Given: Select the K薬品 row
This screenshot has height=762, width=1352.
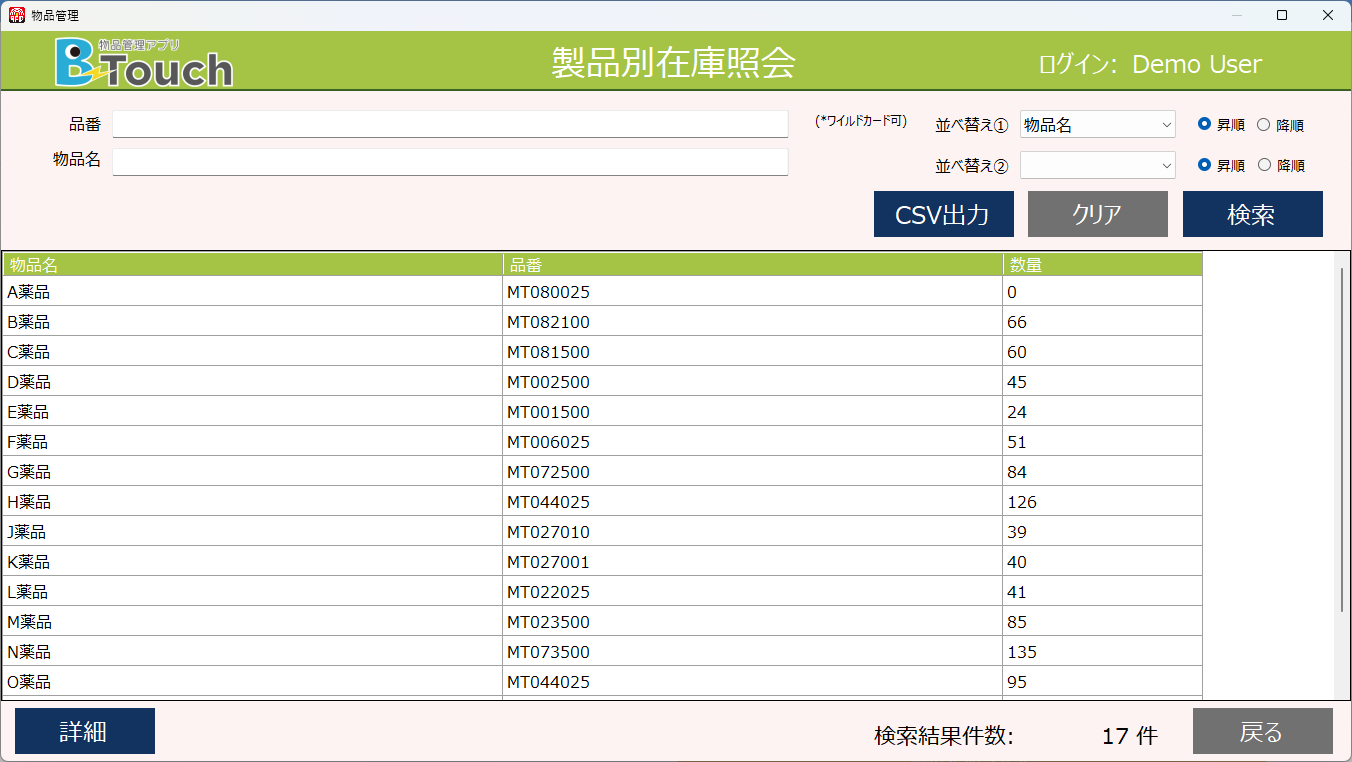Looking at the screenshot, I should tap(602, 562).
